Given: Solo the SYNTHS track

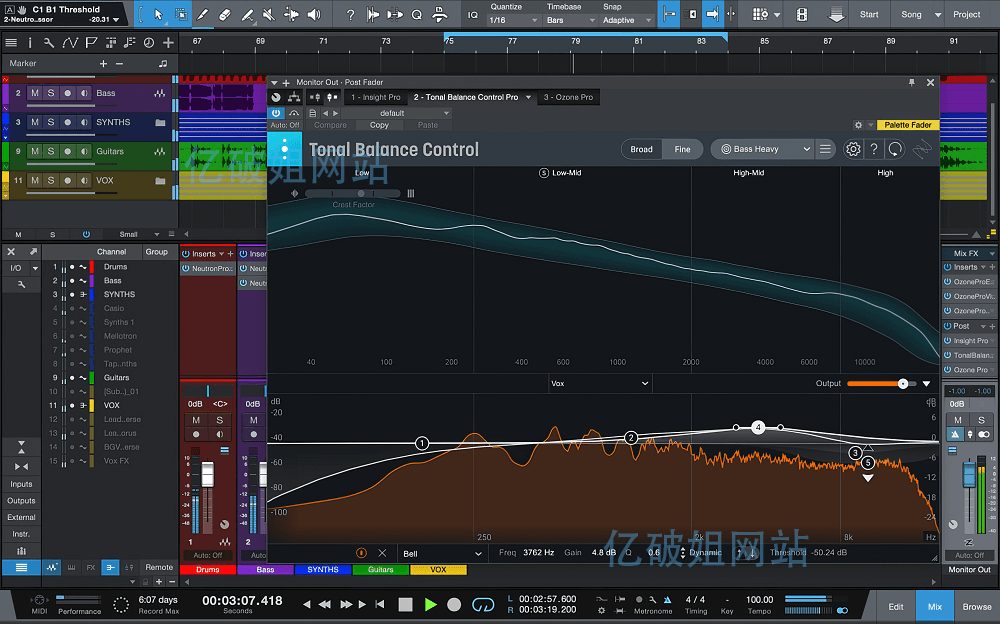Looking at the screenshot, I should pyautogui.click(x=51, y=122).
